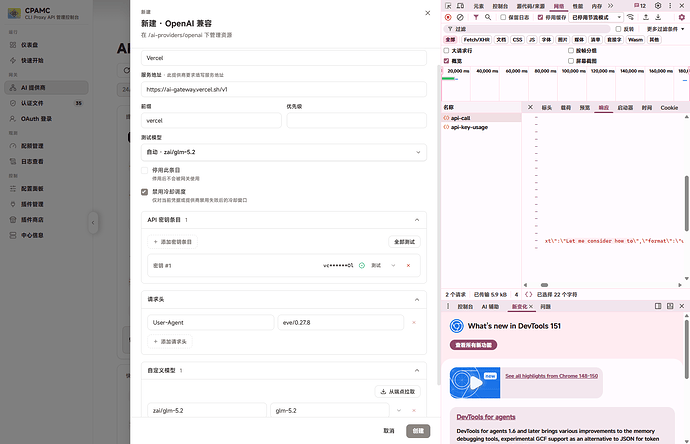The height and width of the screenshot is (444, 690).
Task: Expand key #1 chevron
Action: click(393, 265)
